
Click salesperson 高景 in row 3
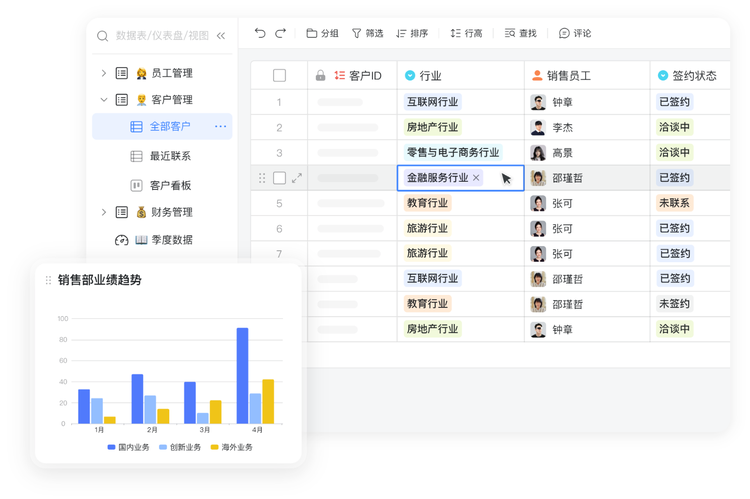pos(551,153)
